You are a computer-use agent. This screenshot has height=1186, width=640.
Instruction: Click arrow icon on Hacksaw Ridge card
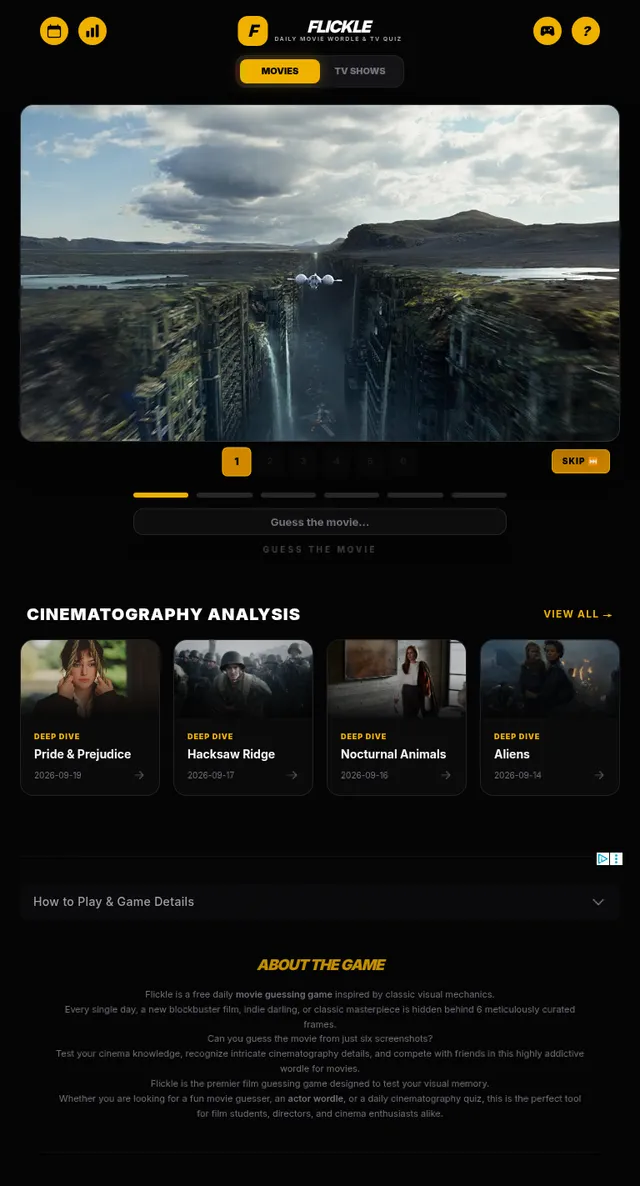coord(292,775)
